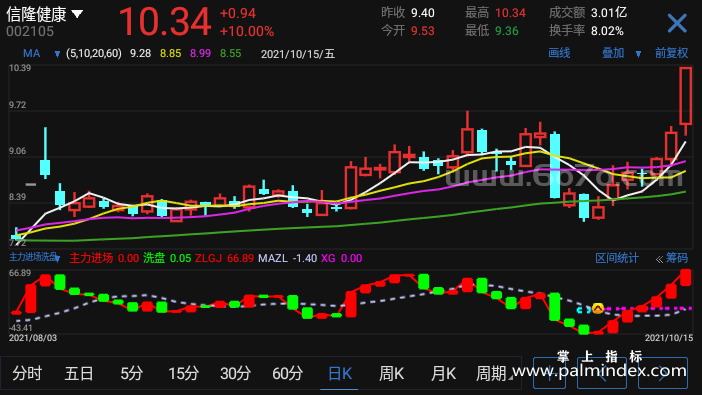Image resolution: width=702 pixels, height=395 pixels.
Task: Click the end date 2021/10/15 below chart
Action: pos(669,338)
